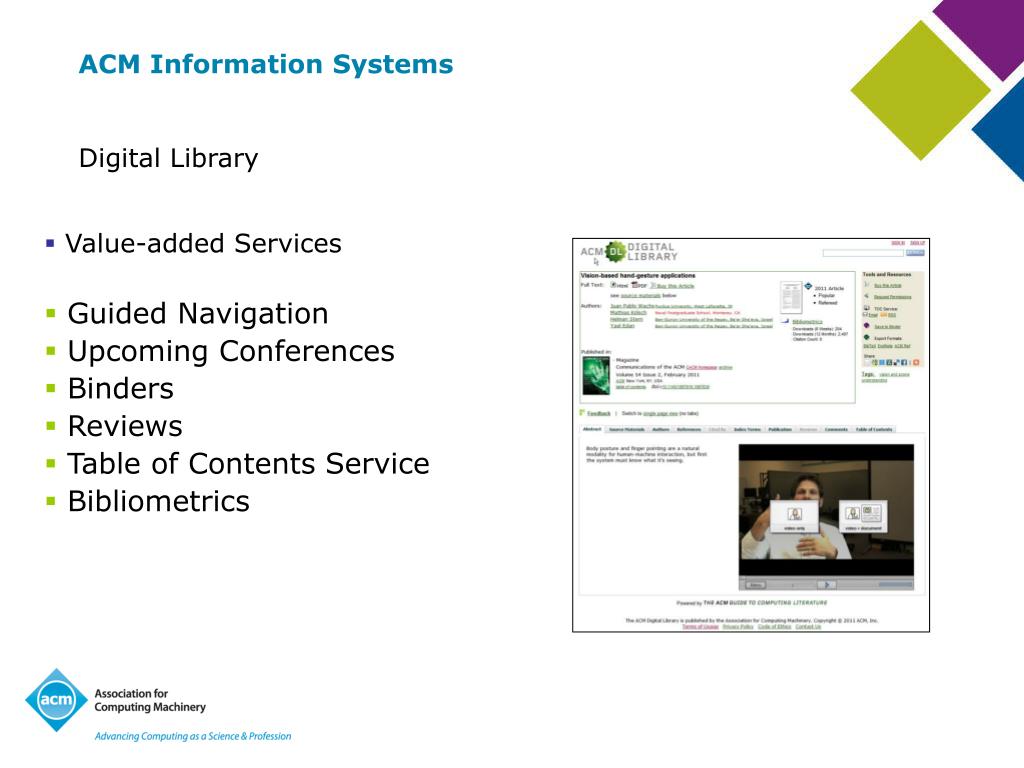Screen dimensions: 1024x768
Task: Click the Request Permissions link
Action: click(893, 297)
